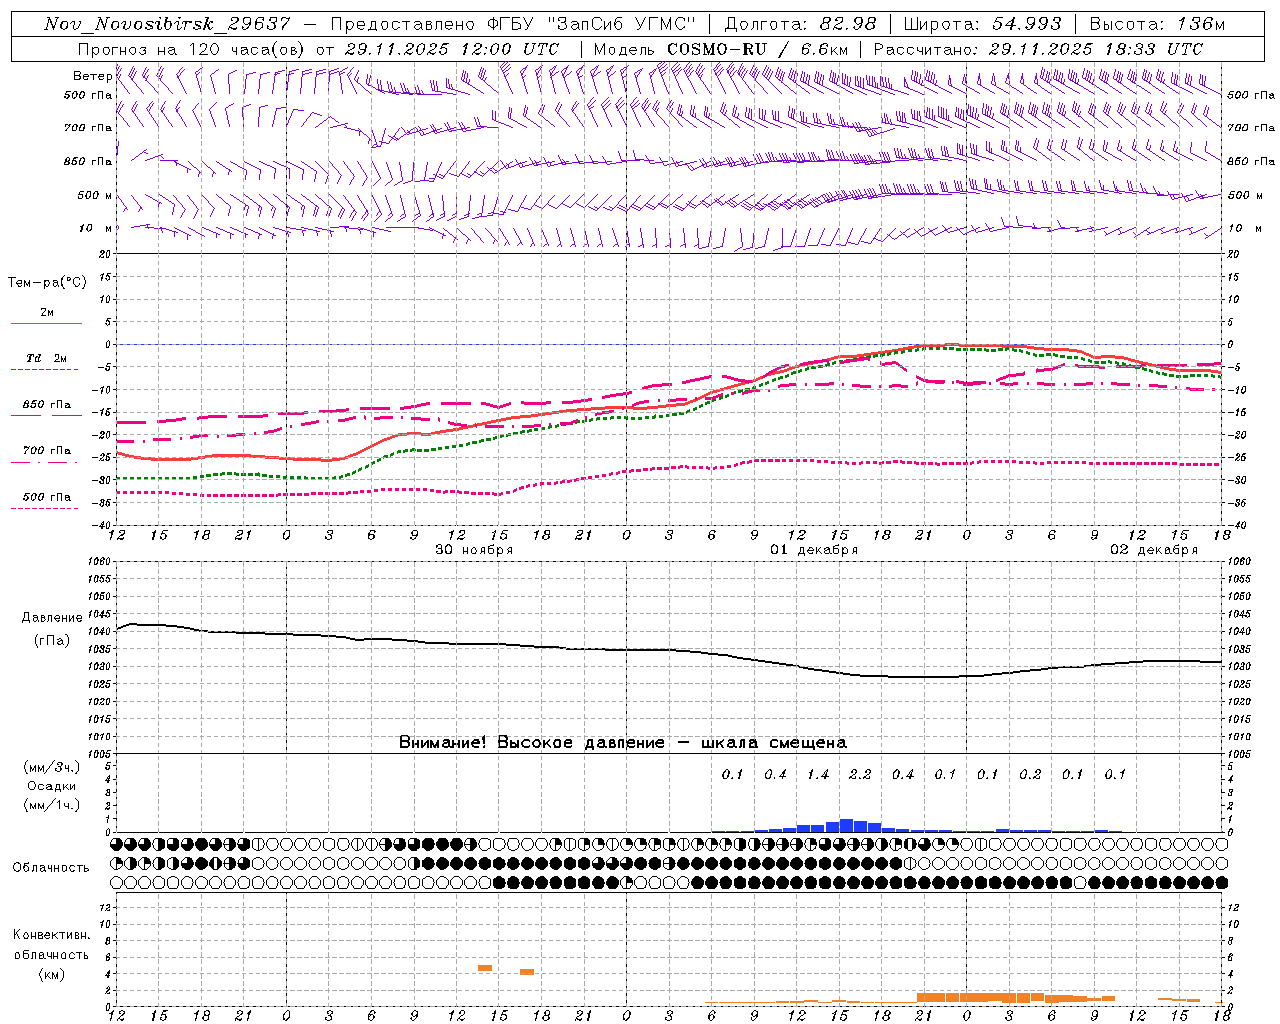Select forecast start time 29.11.2025 12:00 UTC
This screenshot has height=1024, width=1280.
[x=451, y=49]
